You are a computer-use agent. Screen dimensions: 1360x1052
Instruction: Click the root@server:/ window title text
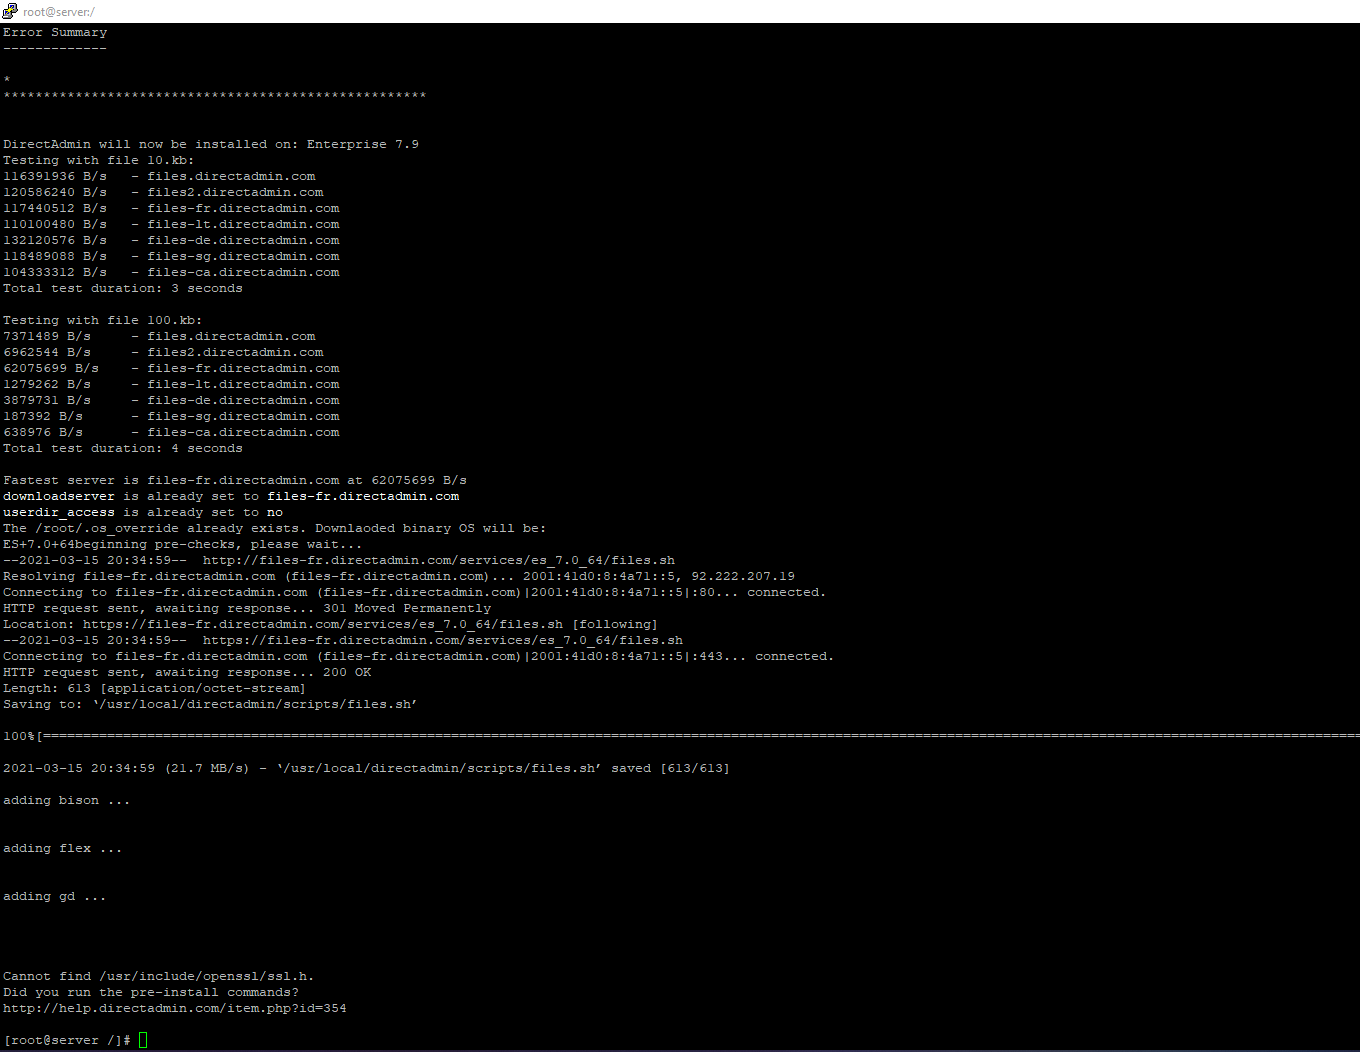point(59,12)
